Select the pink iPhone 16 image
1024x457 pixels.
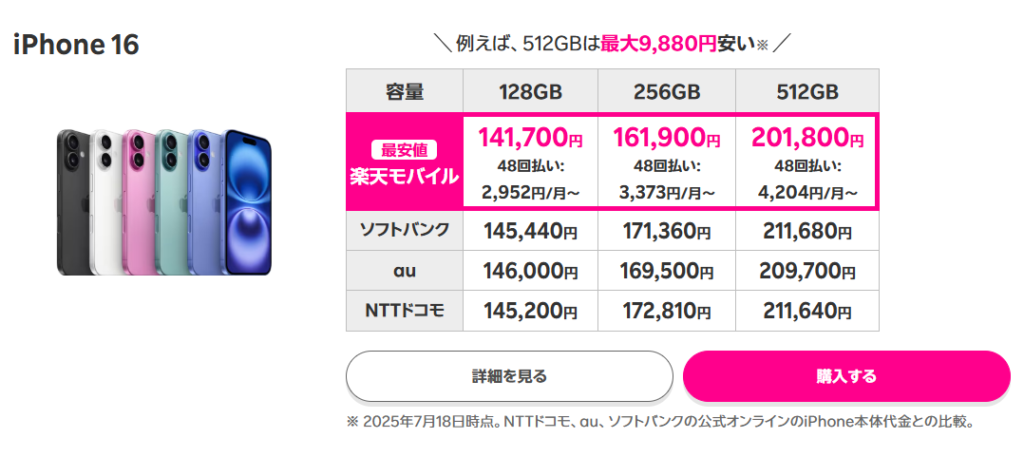tap(136, 202)
